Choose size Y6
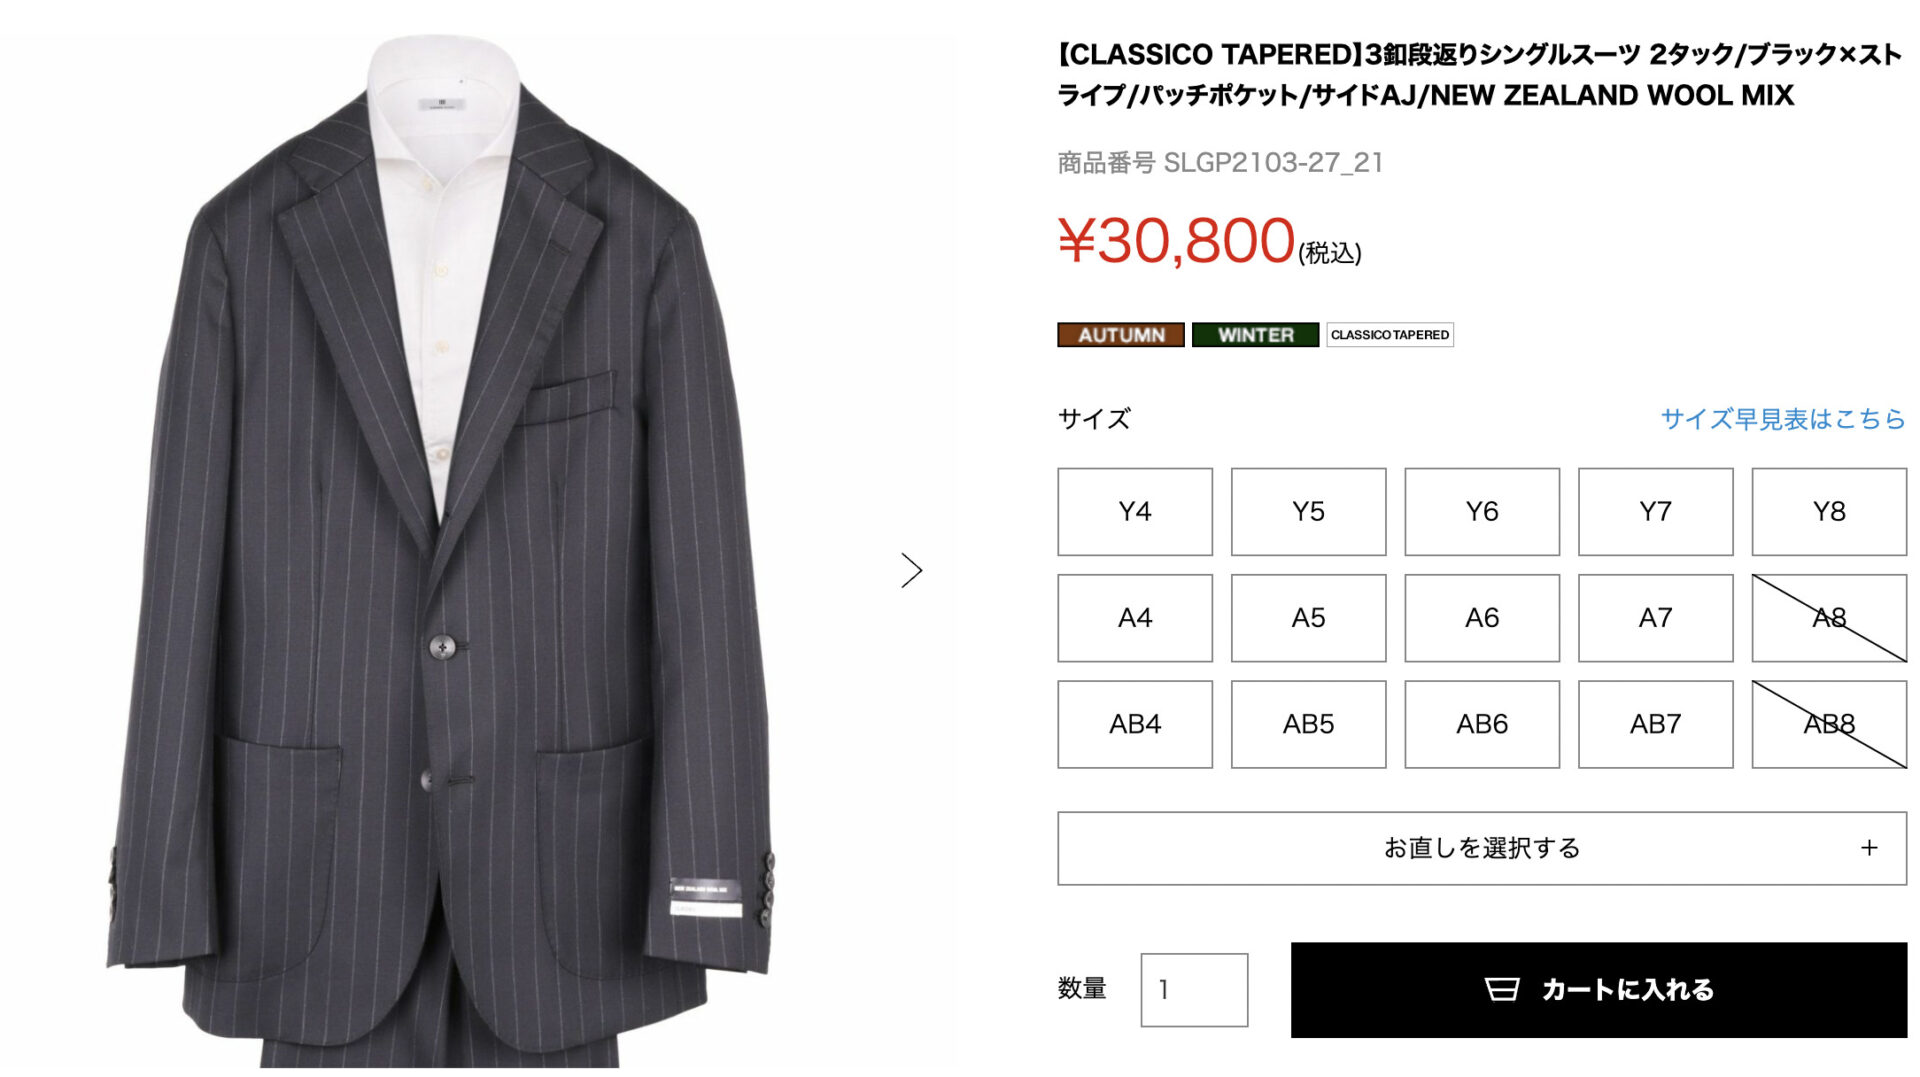Screen dimensions: 1920x1077 tap(1482, 512)
